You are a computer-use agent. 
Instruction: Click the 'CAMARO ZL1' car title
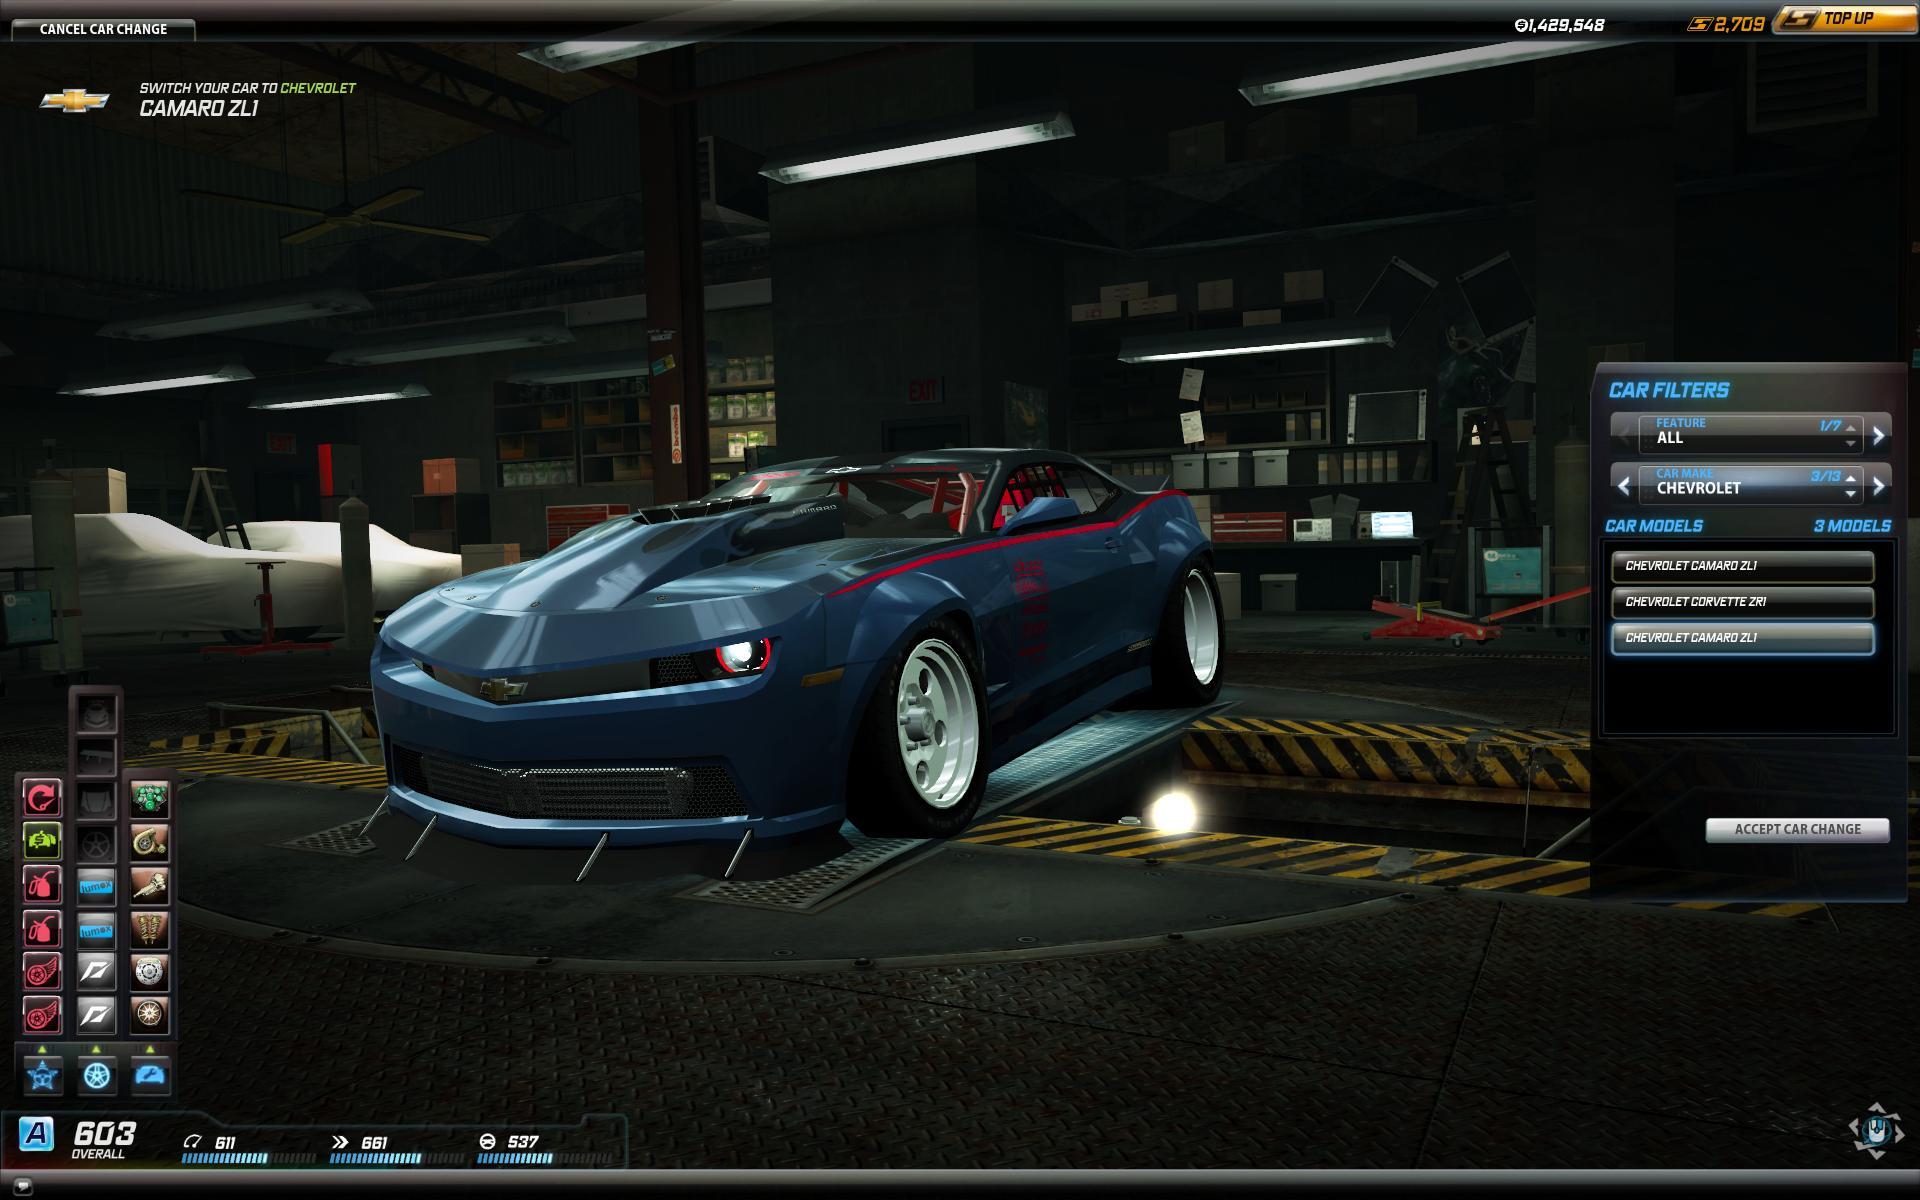(198, 108)
